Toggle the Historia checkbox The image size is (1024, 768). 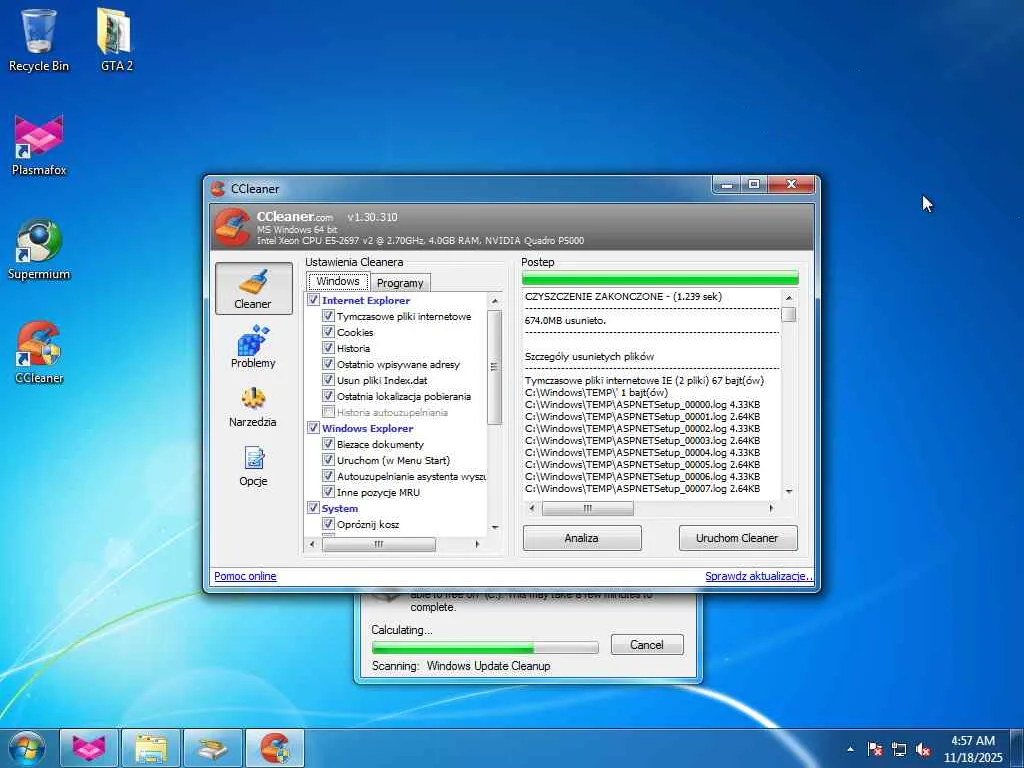tap(328, 348)
